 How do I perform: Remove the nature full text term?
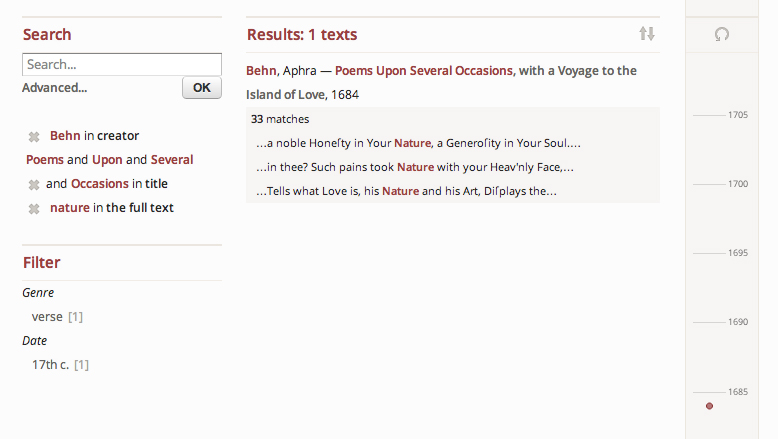click(x=33, y=208)
